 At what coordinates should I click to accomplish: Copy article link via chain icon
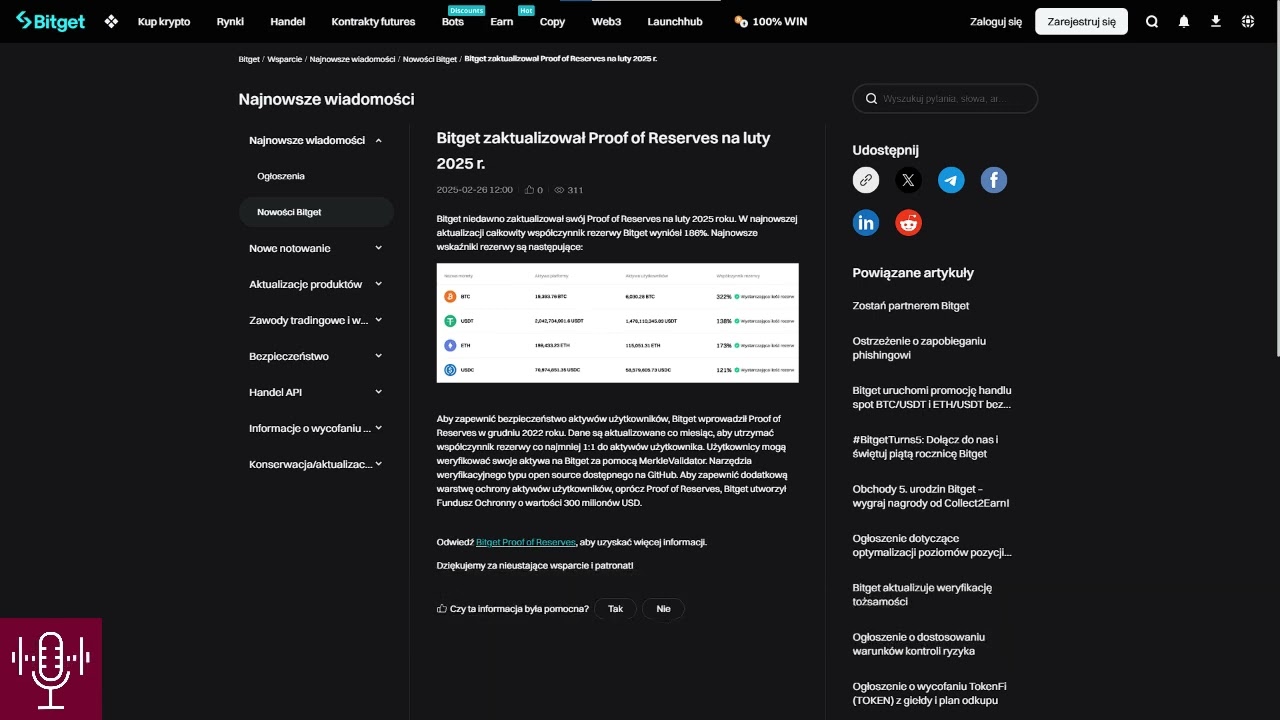coord(866,180)
